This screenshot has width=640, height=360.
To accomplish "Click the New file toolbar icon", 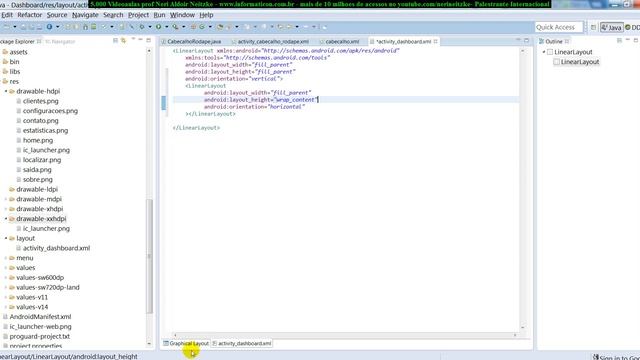I will [7, 27].
